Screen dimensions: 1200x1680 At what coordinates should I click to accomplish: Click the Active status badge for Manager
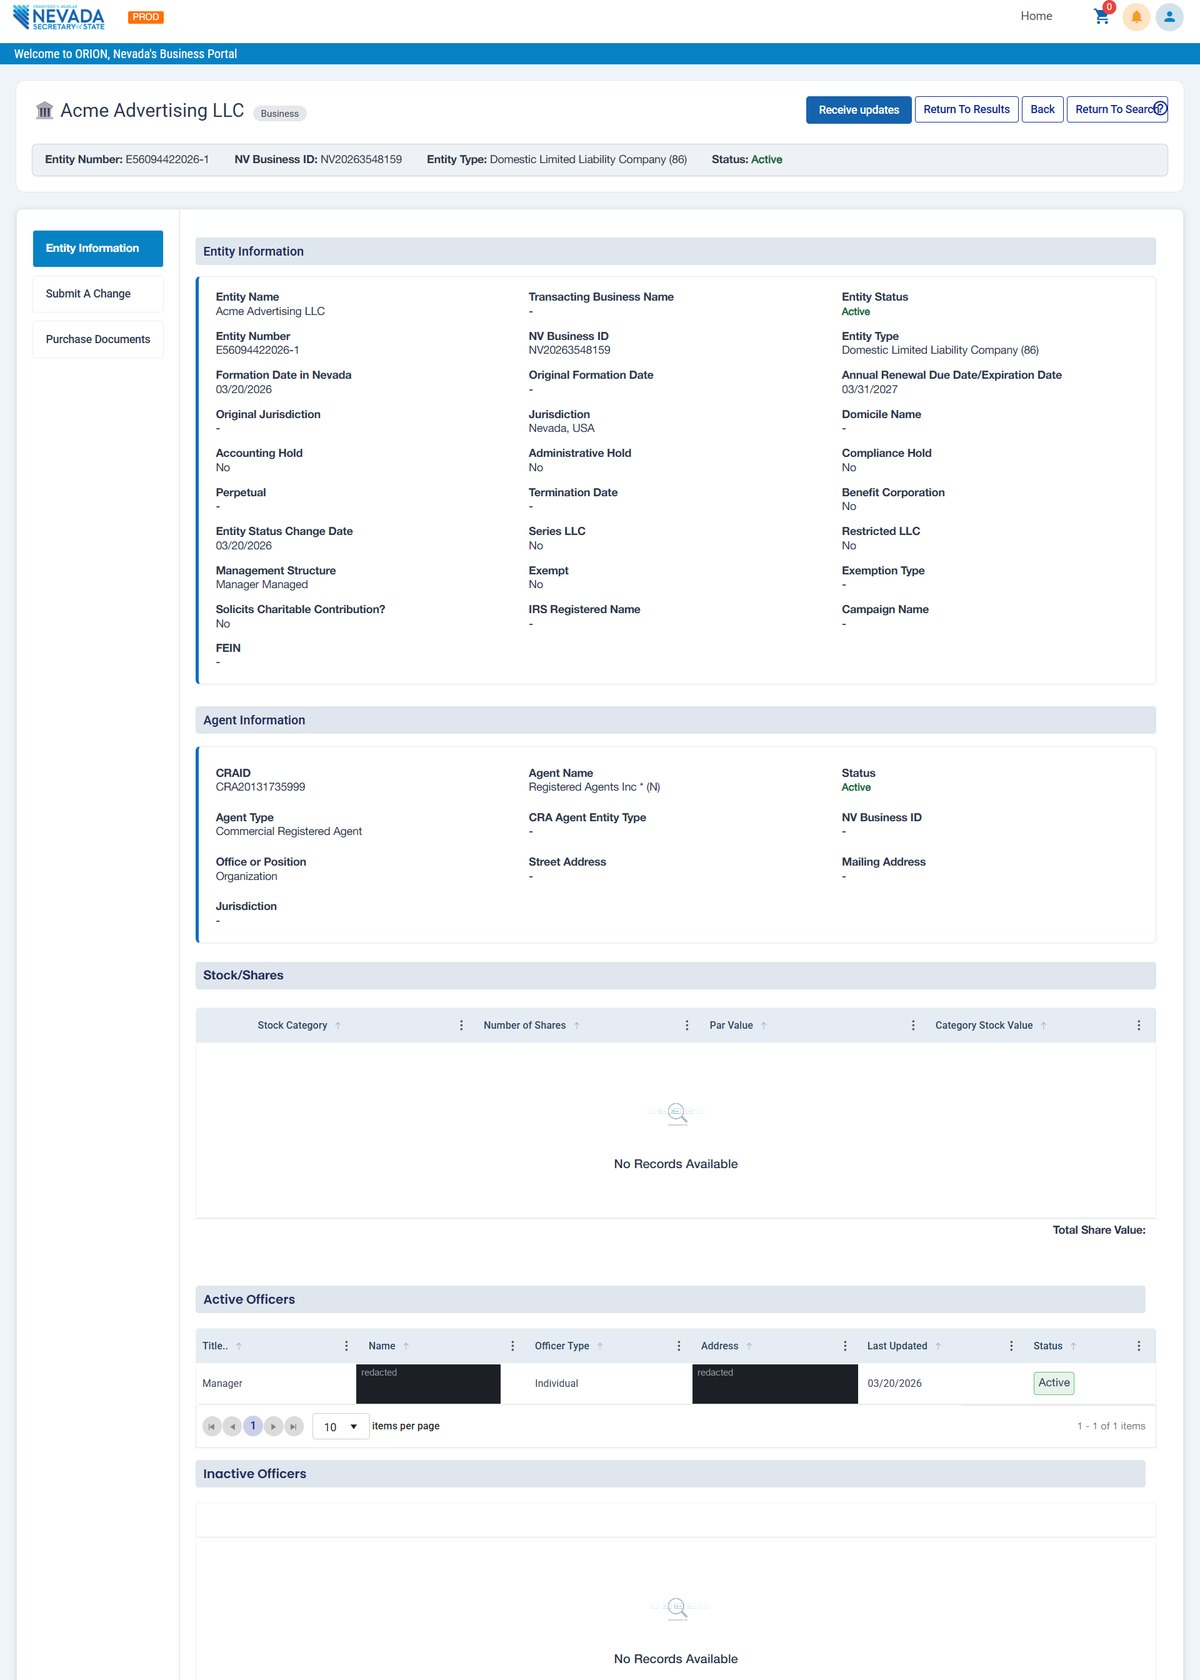1054,1383
